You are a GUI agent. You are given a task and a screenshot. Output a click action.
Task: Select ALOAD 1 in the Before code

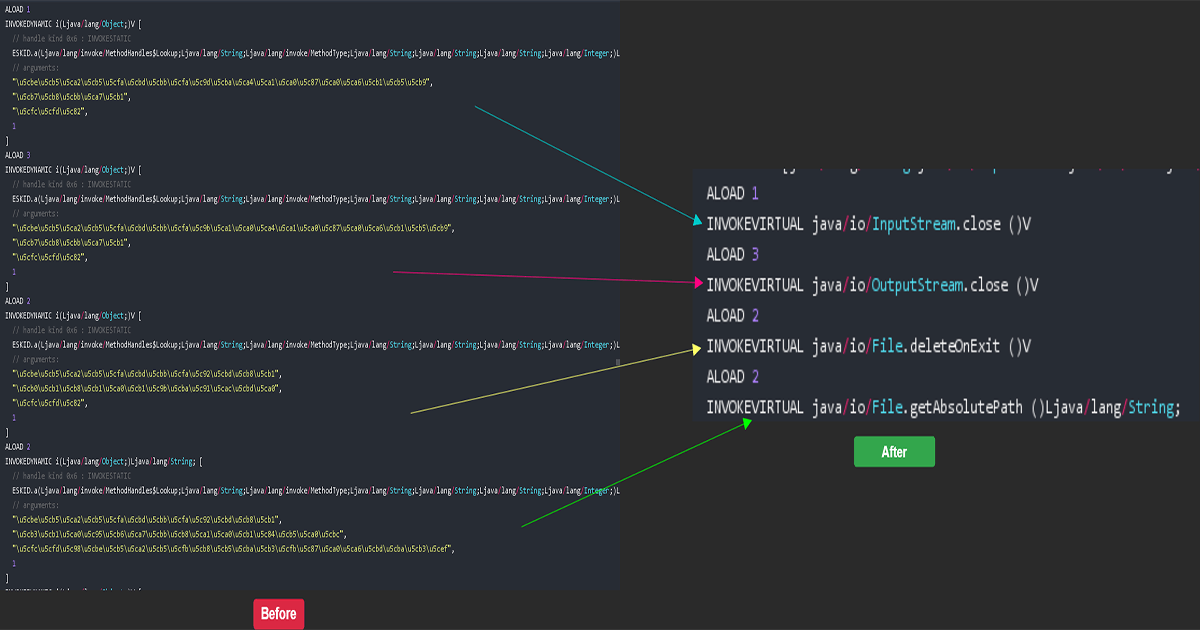(18, 8)
